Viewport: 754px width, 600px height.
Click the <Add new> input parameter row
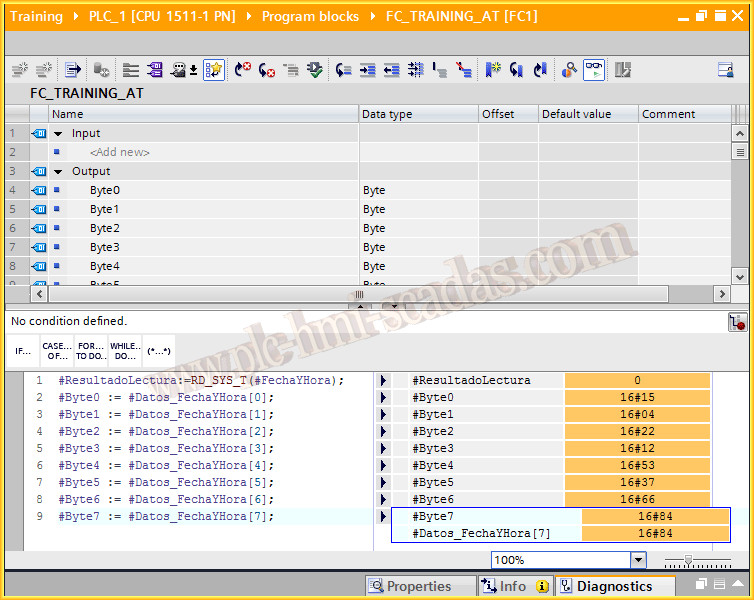pos(119,152)
